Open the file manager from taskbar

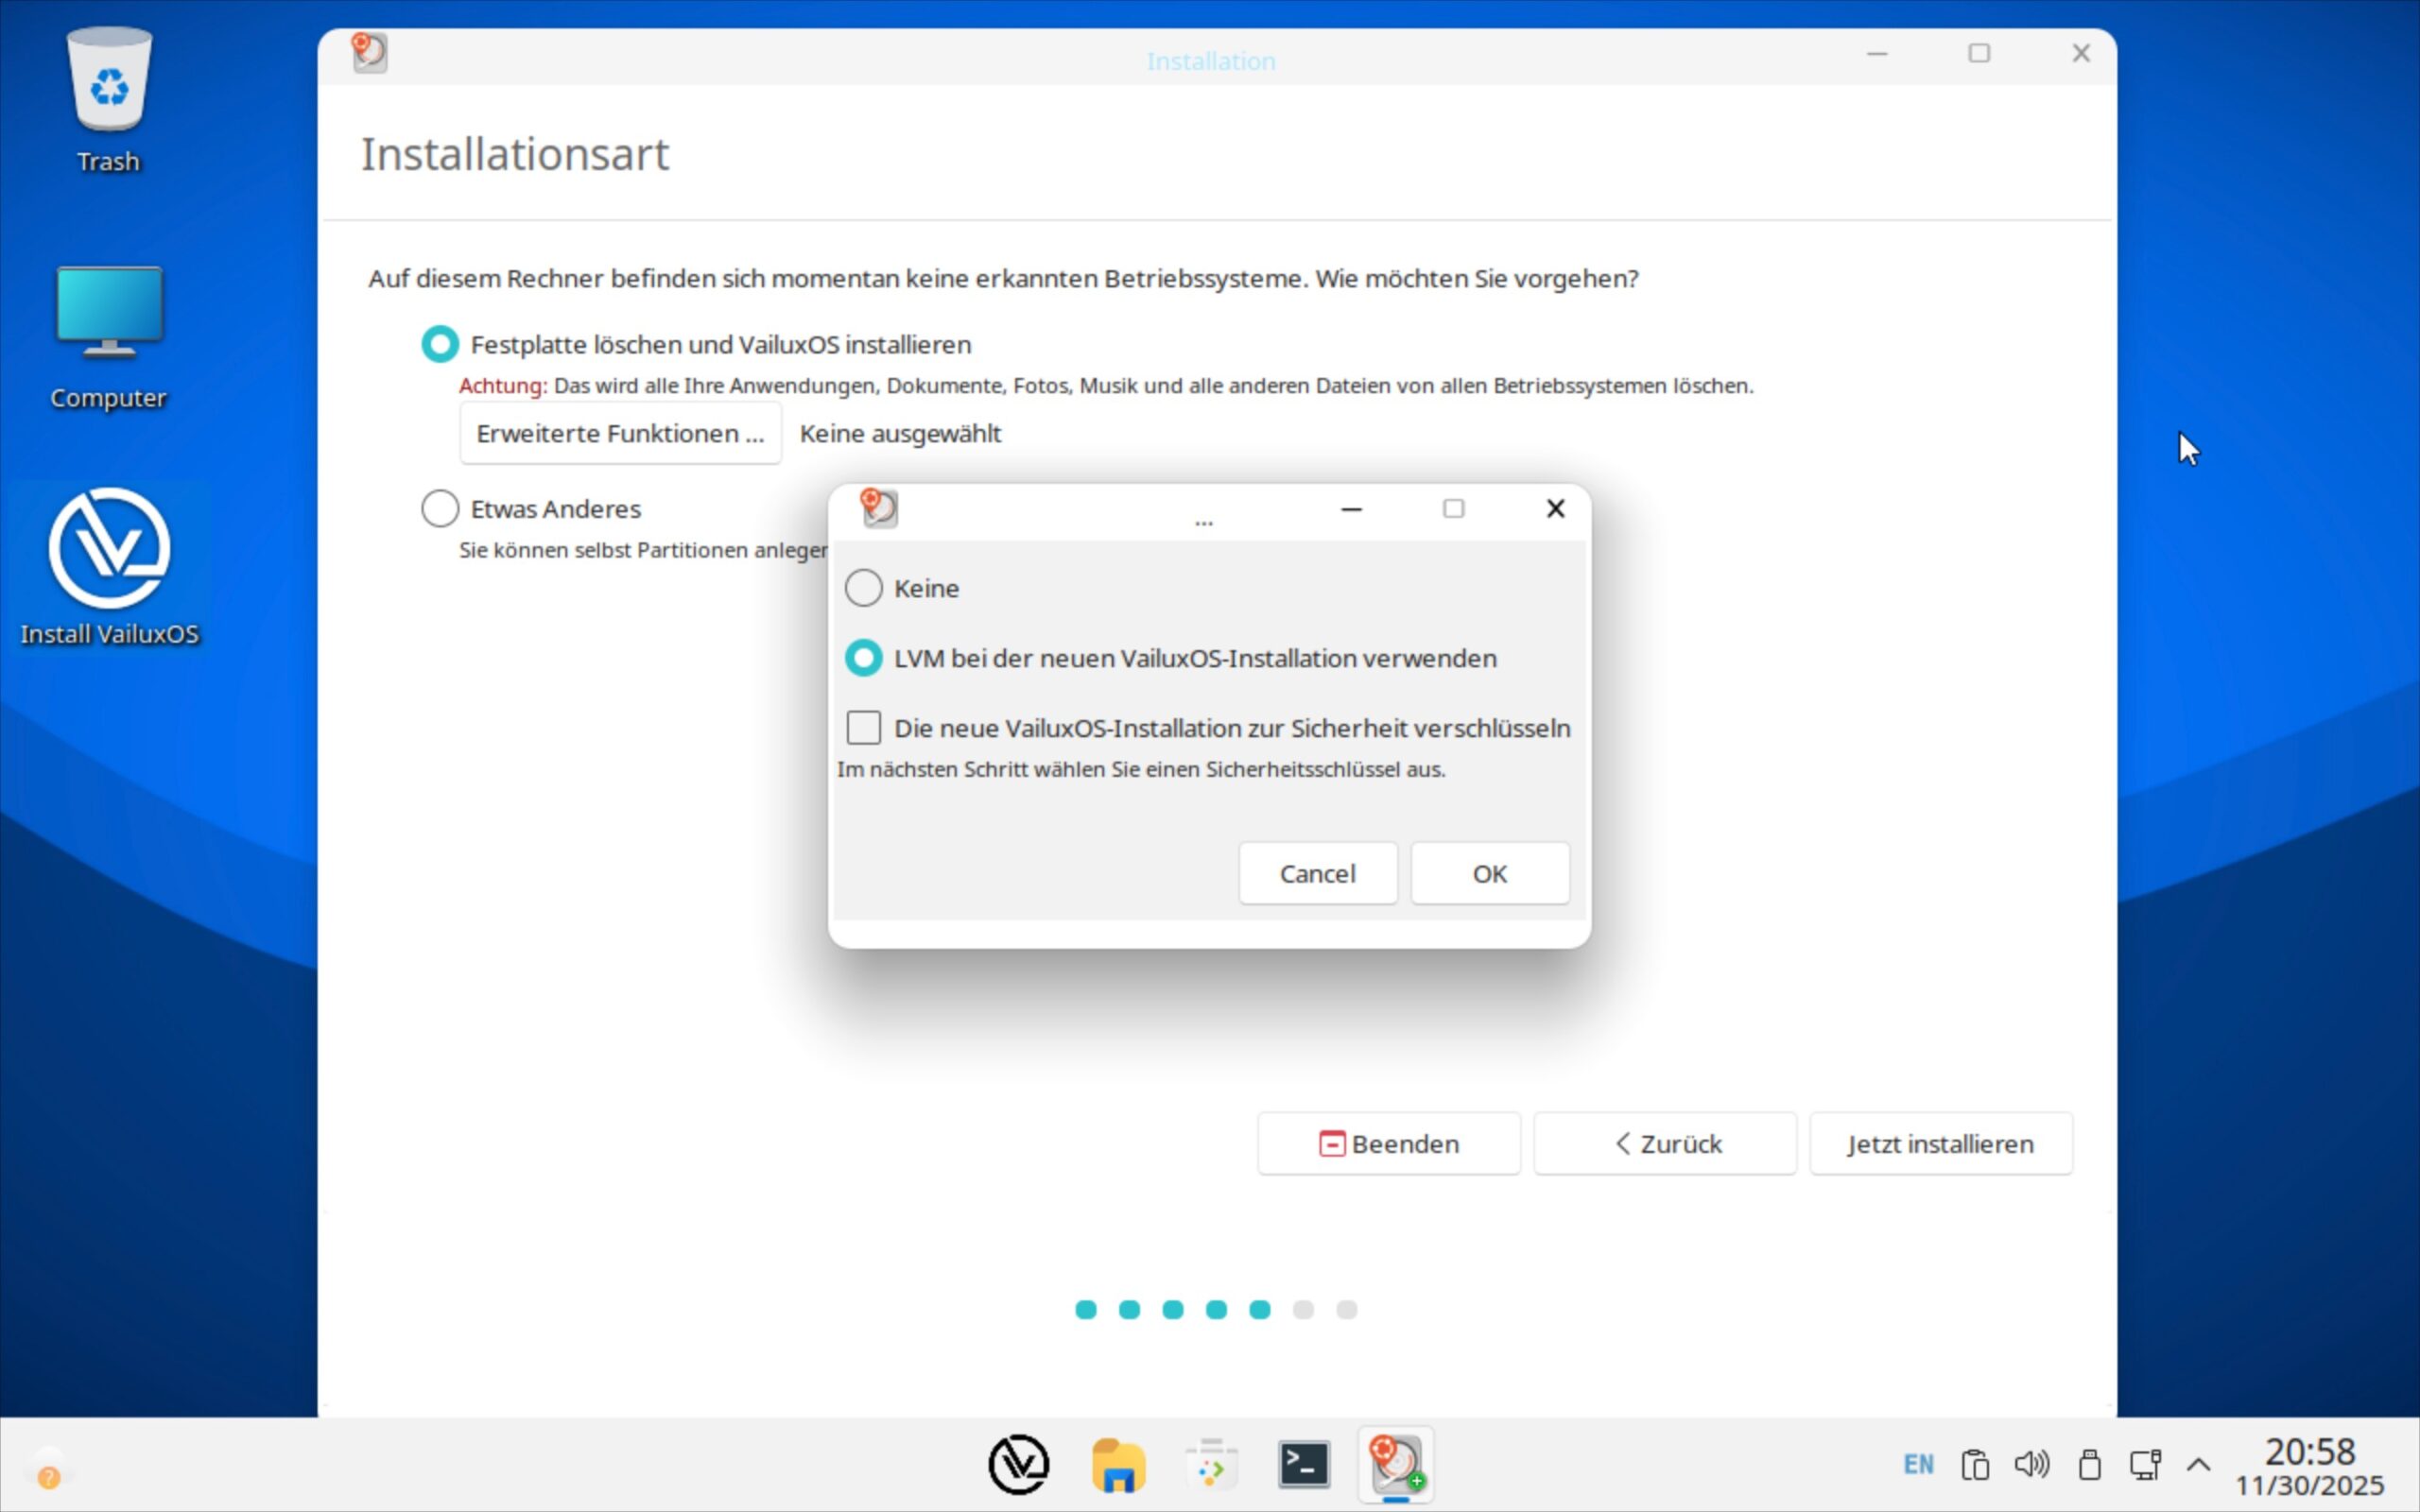[x=1117, y=1465]
